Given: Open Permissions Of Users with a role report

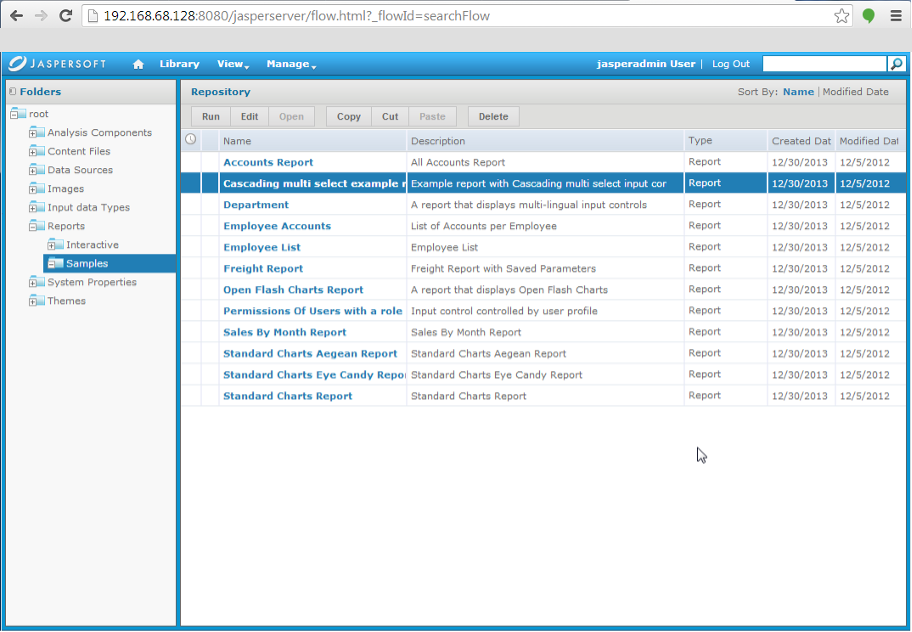Looking at the screenshot, I should click(x=313, y=311).
